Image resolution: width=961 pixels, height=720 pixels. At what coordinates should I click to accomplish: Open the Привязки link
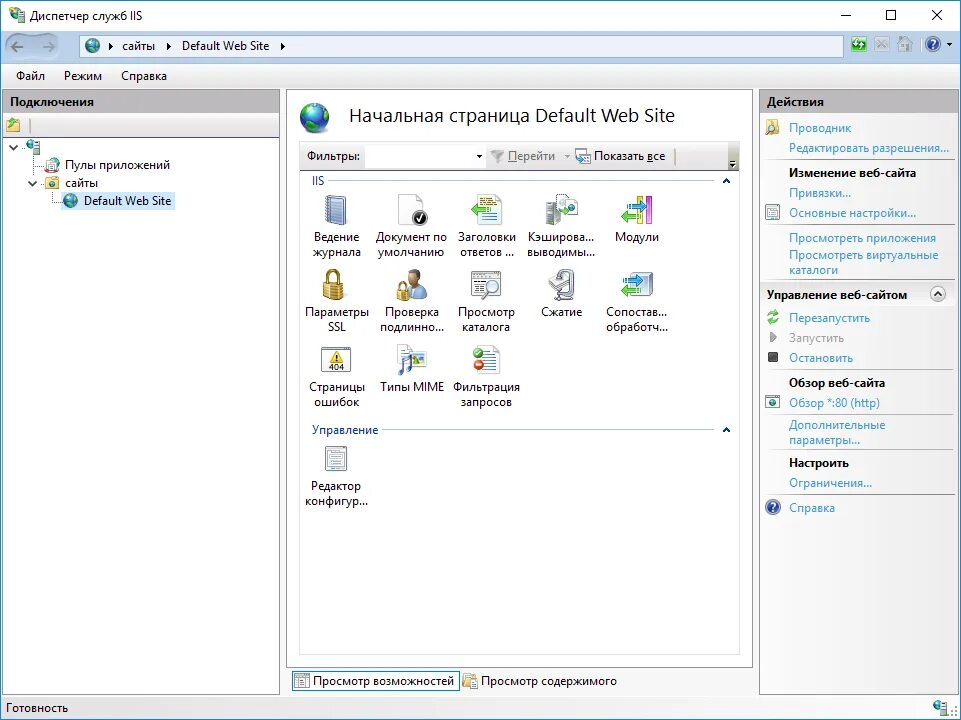[x=819, y=193]
